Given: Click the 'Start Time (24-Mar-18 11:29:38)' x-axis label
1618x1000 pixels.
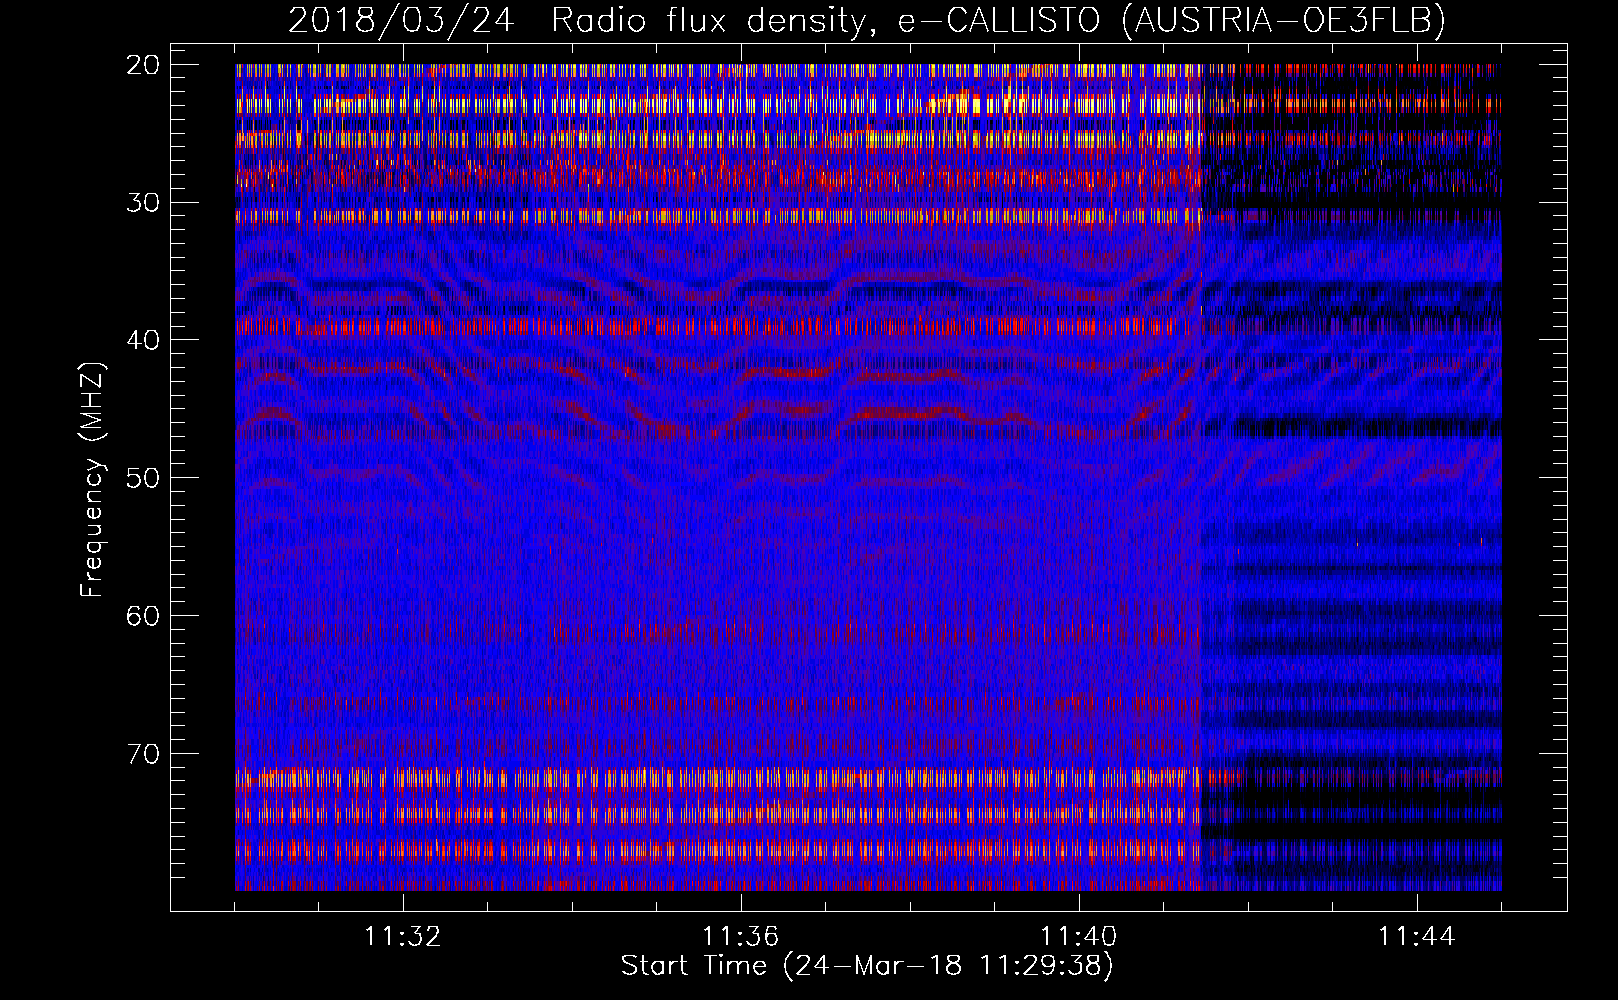Looking at the screenshot, I should tap(867, 966).
